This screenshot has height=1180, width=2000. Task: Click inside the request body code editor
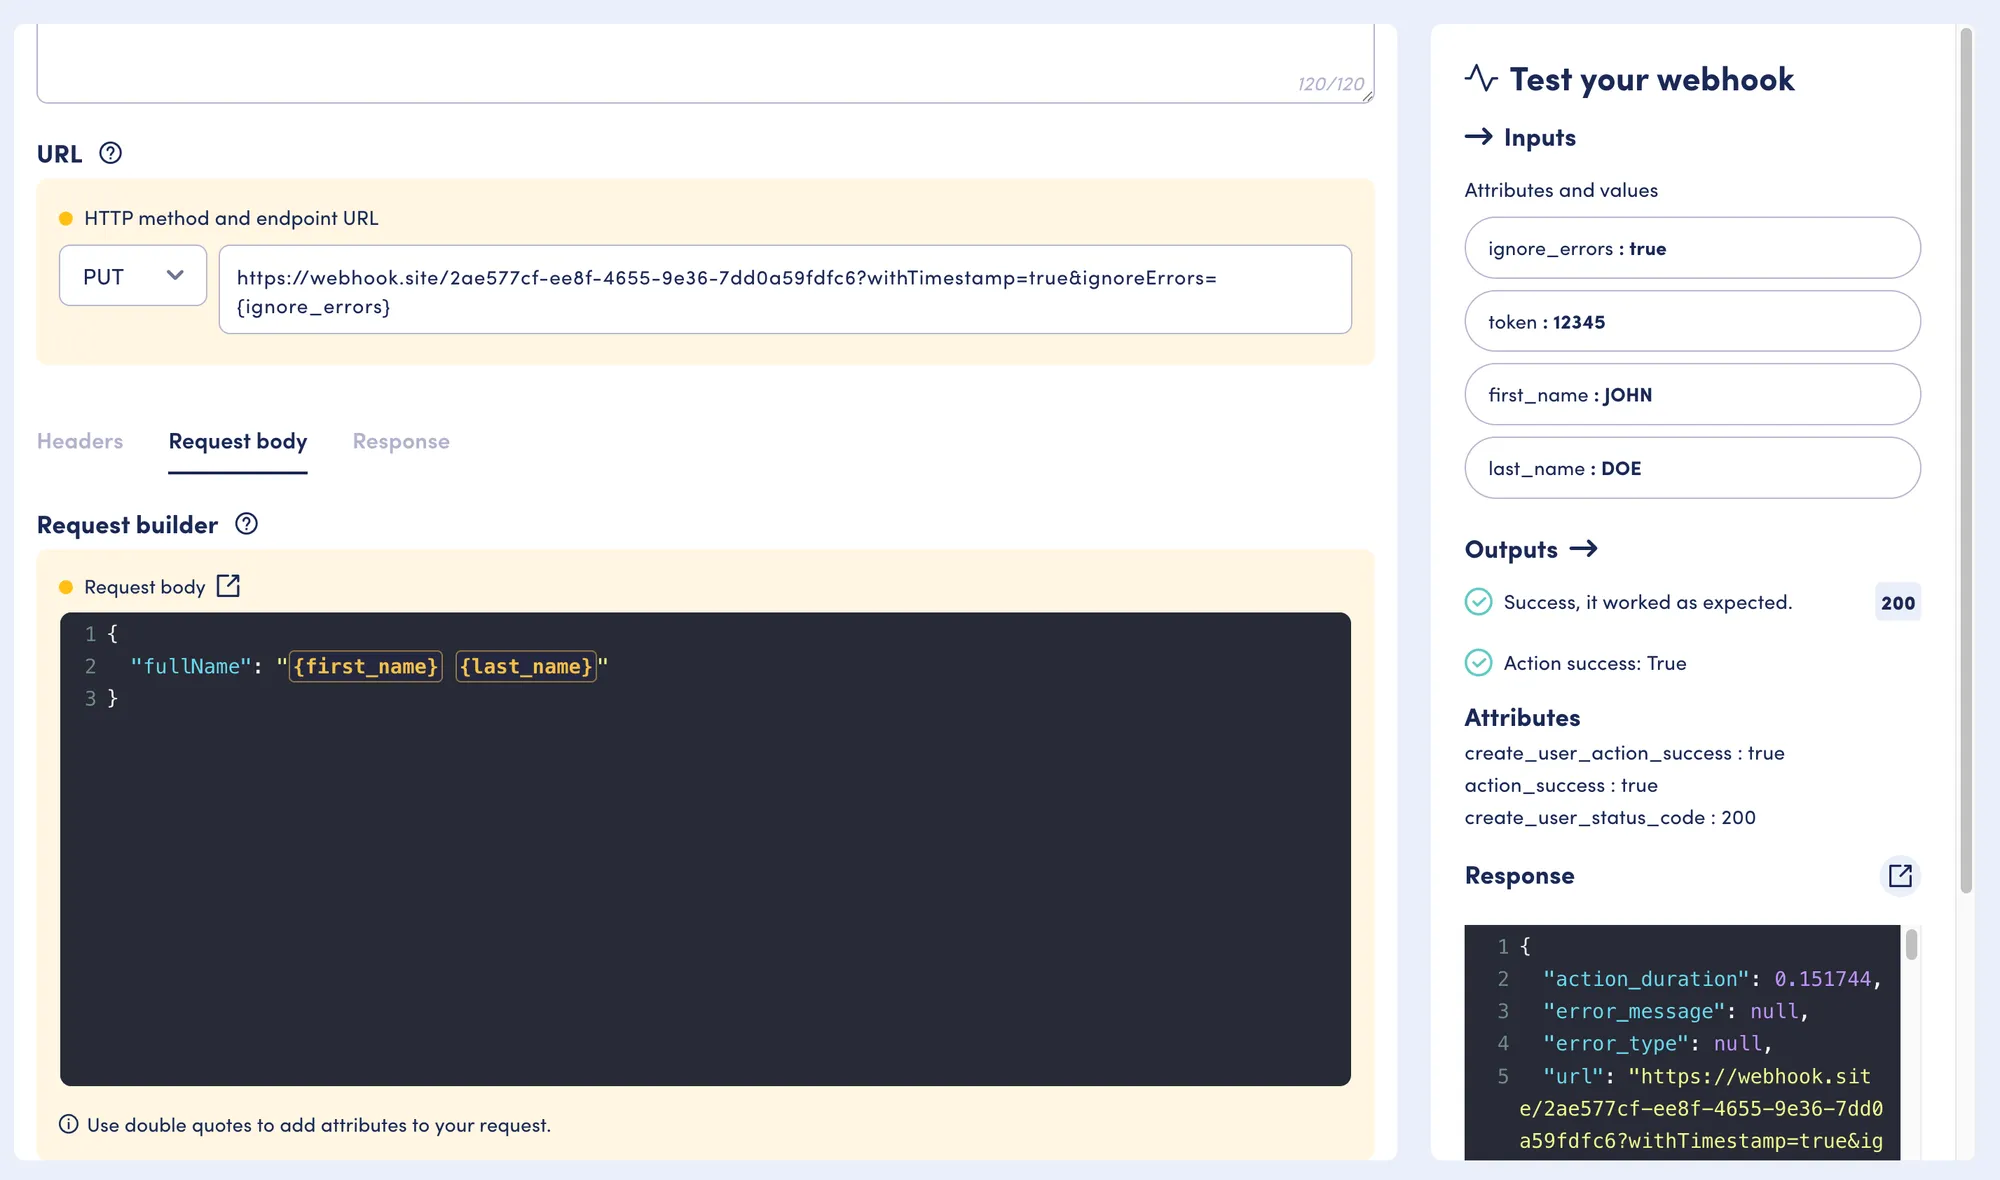pyautogui.click(x=705, y=849)
